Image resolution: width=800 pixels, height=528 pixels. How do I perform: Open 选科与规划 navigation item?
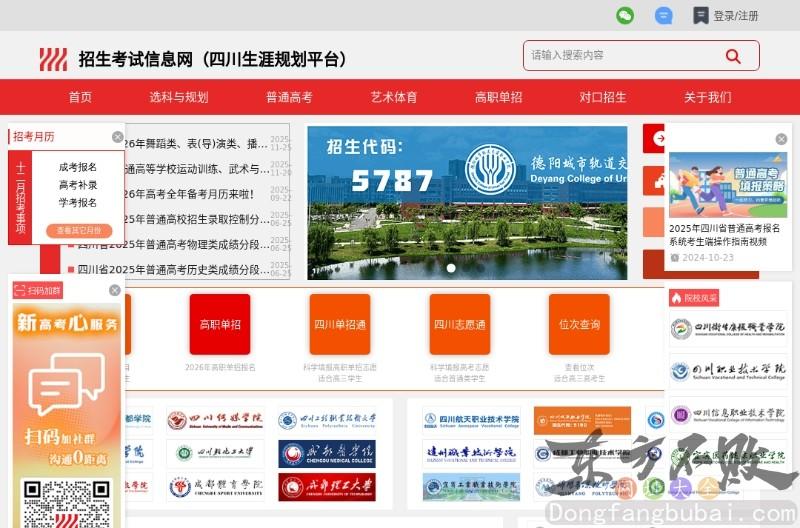[x=179, y=97]
